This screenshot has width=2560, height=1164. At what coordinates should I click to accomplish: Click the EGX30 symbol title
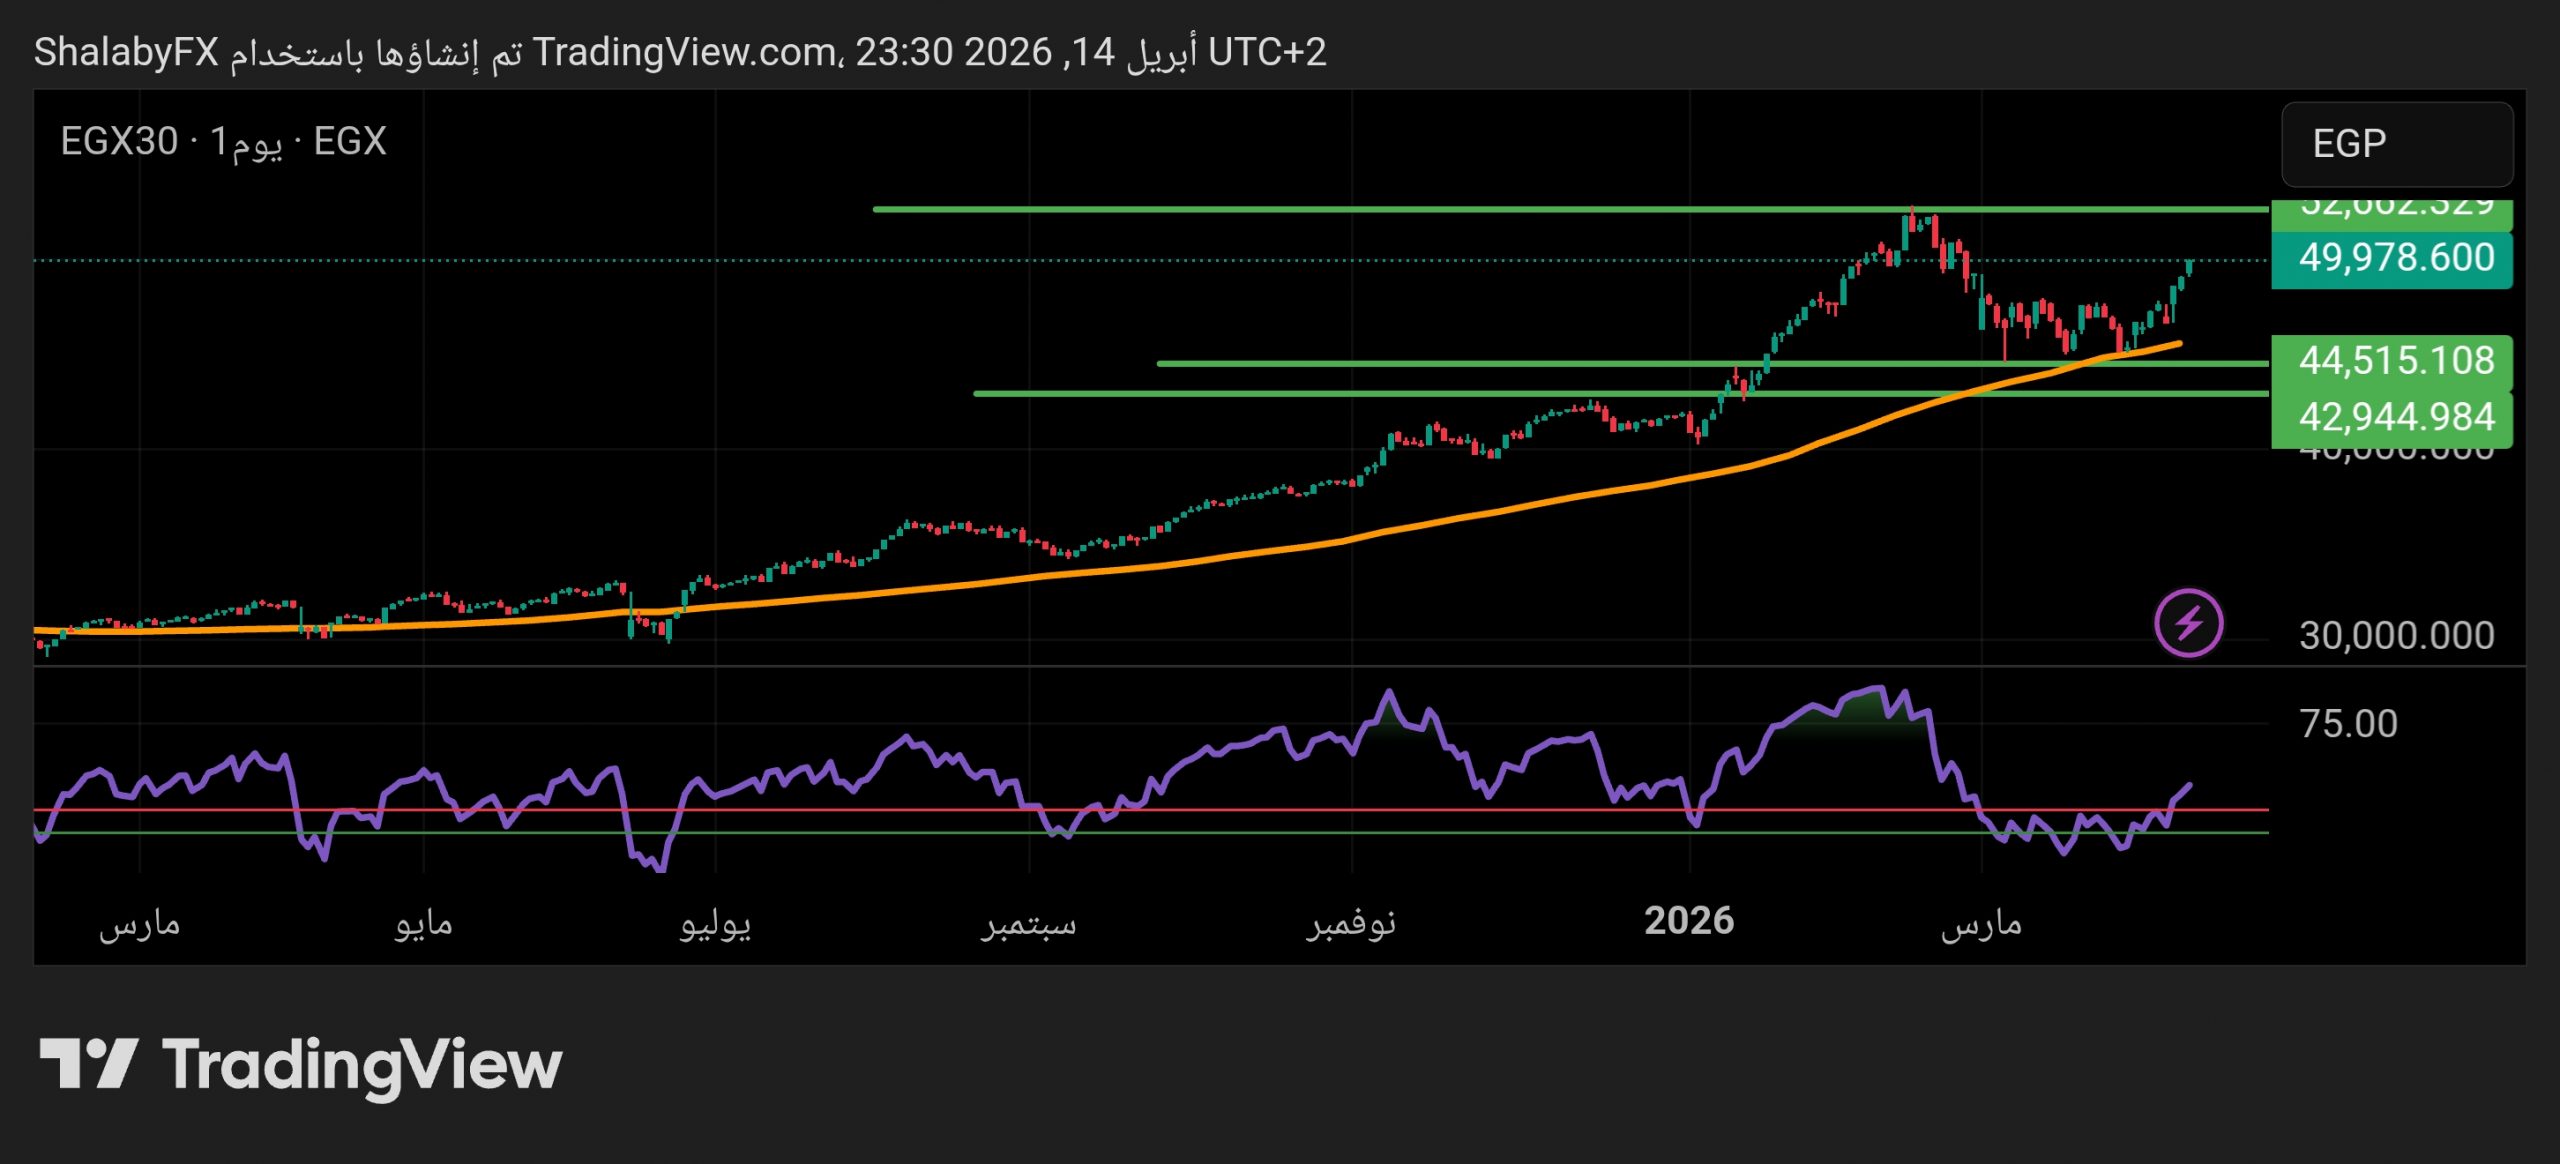(119, 141)
